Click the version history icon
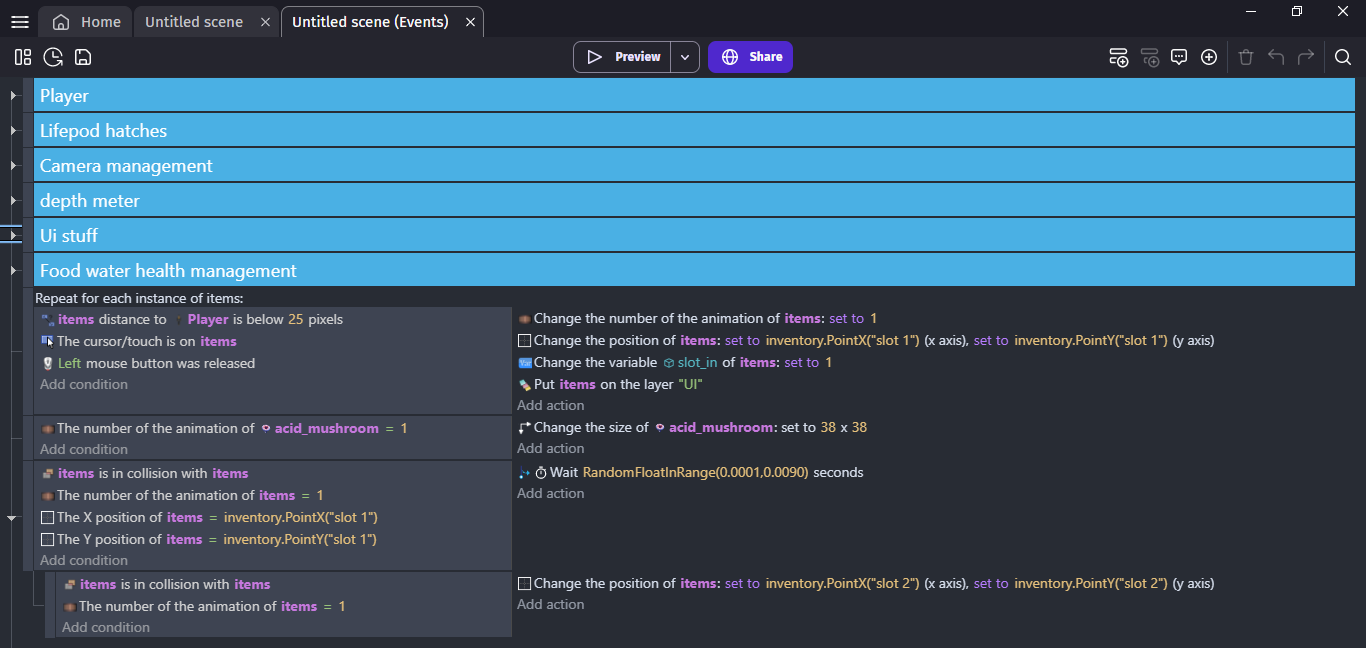This screenshot has width=1366, height=648. [53, 57]
